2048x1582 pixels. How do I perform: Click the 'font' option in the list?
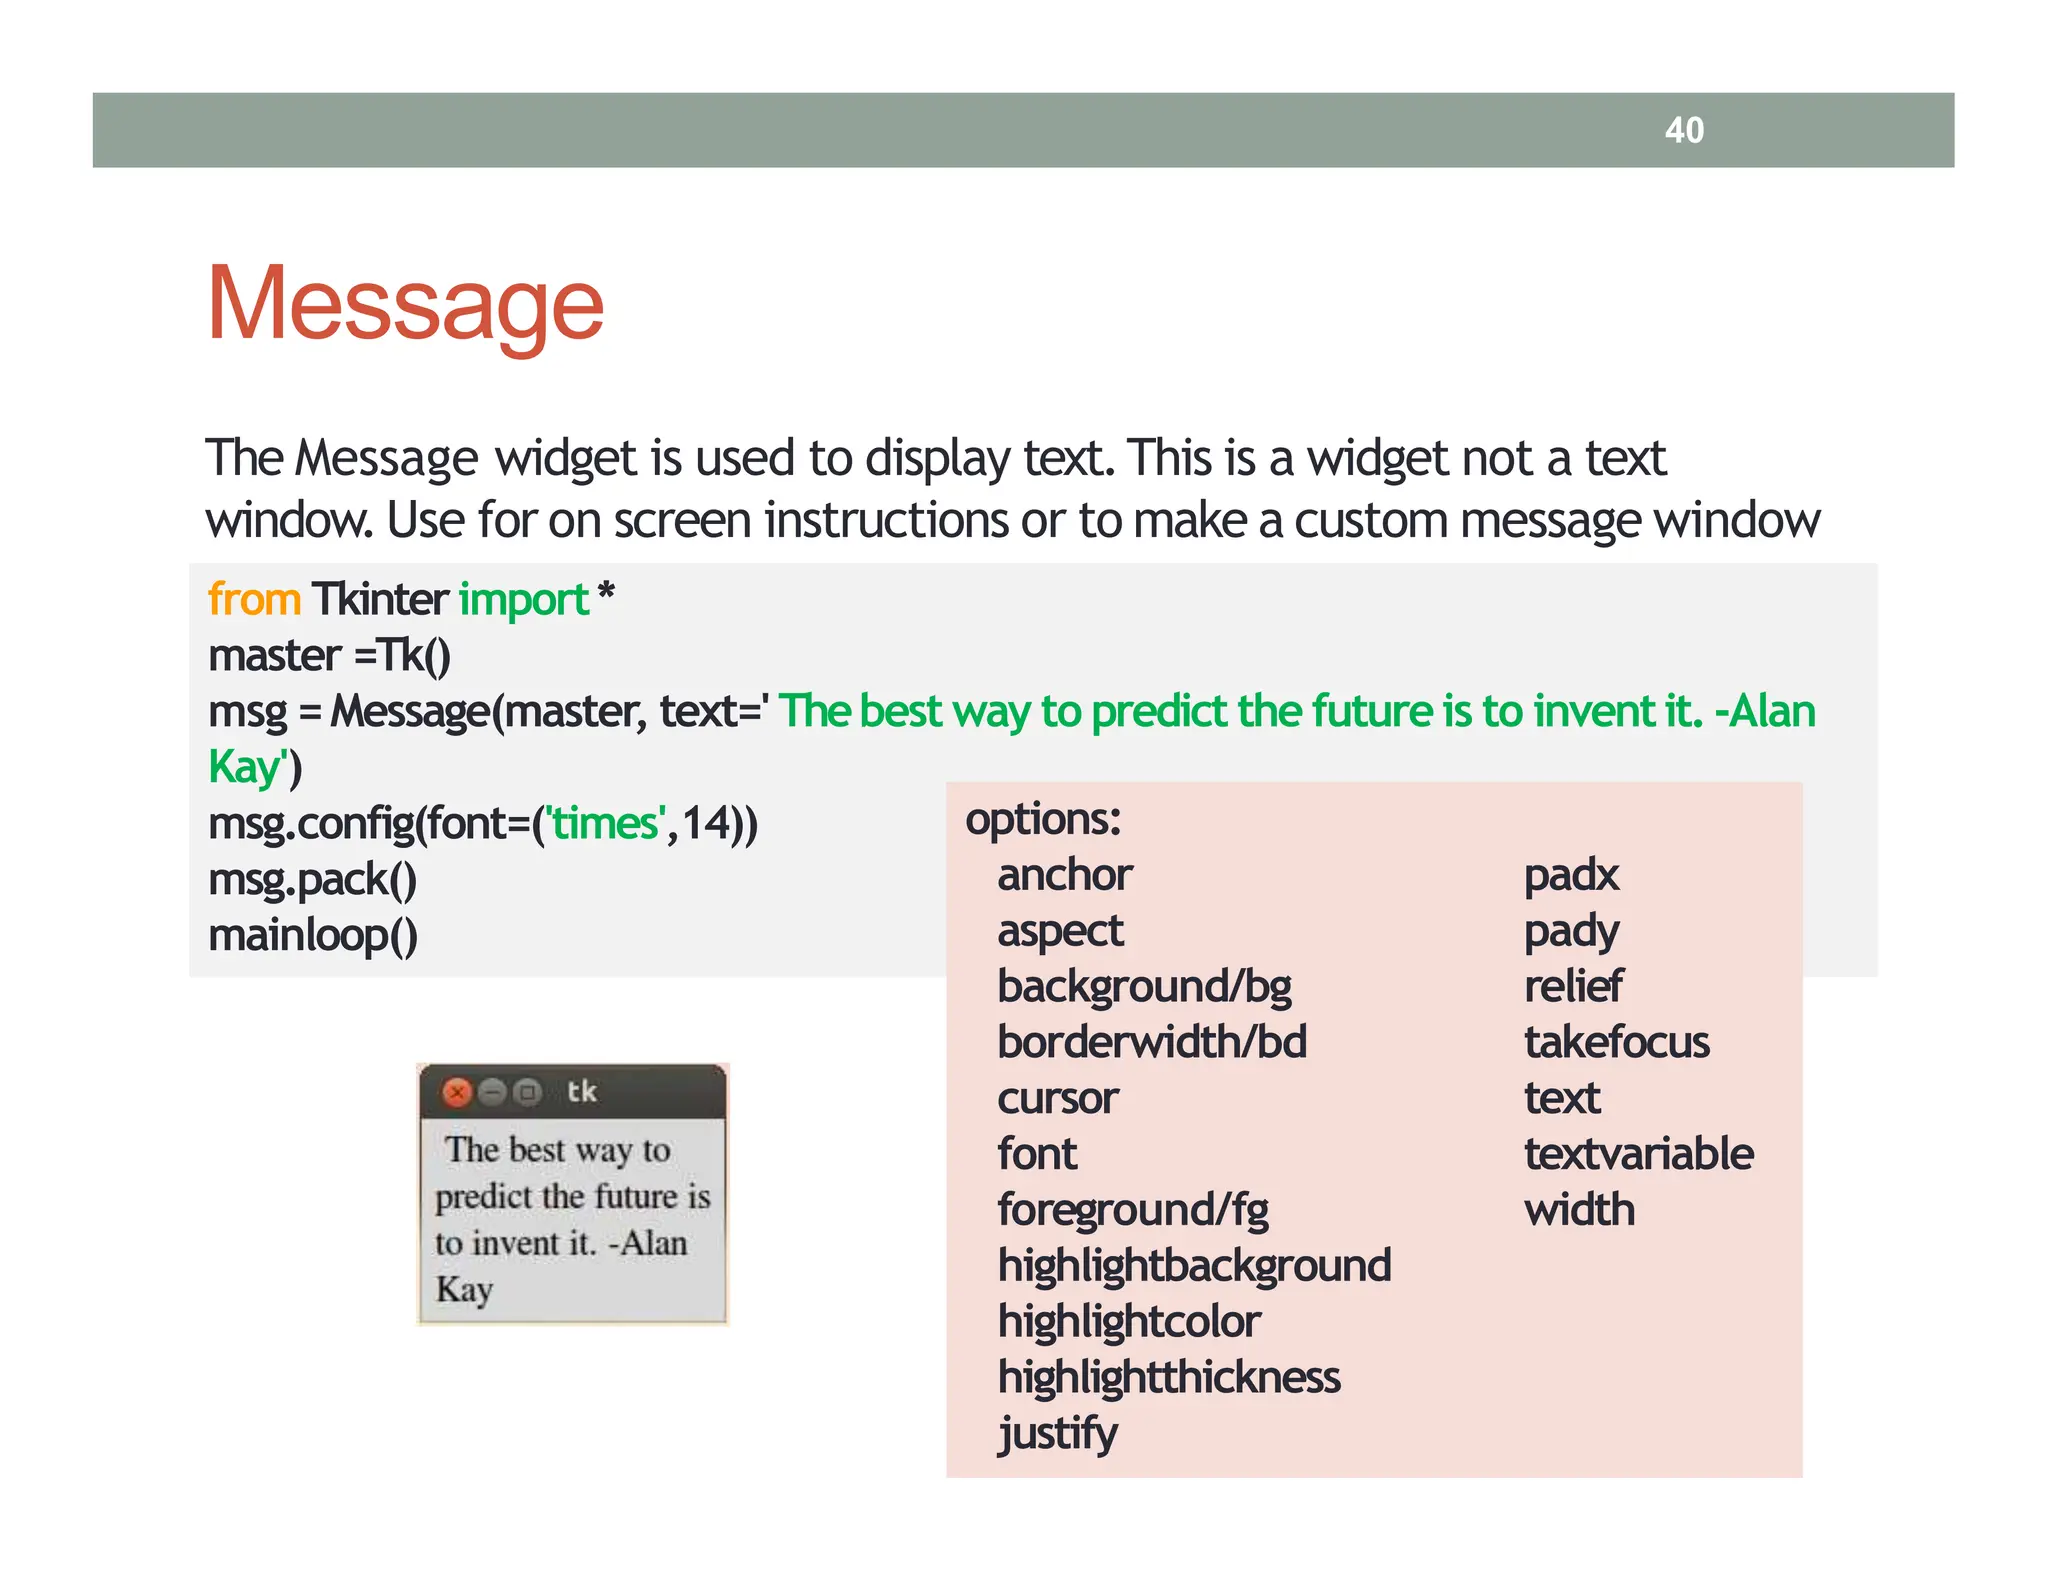tap(1037, 1154)
